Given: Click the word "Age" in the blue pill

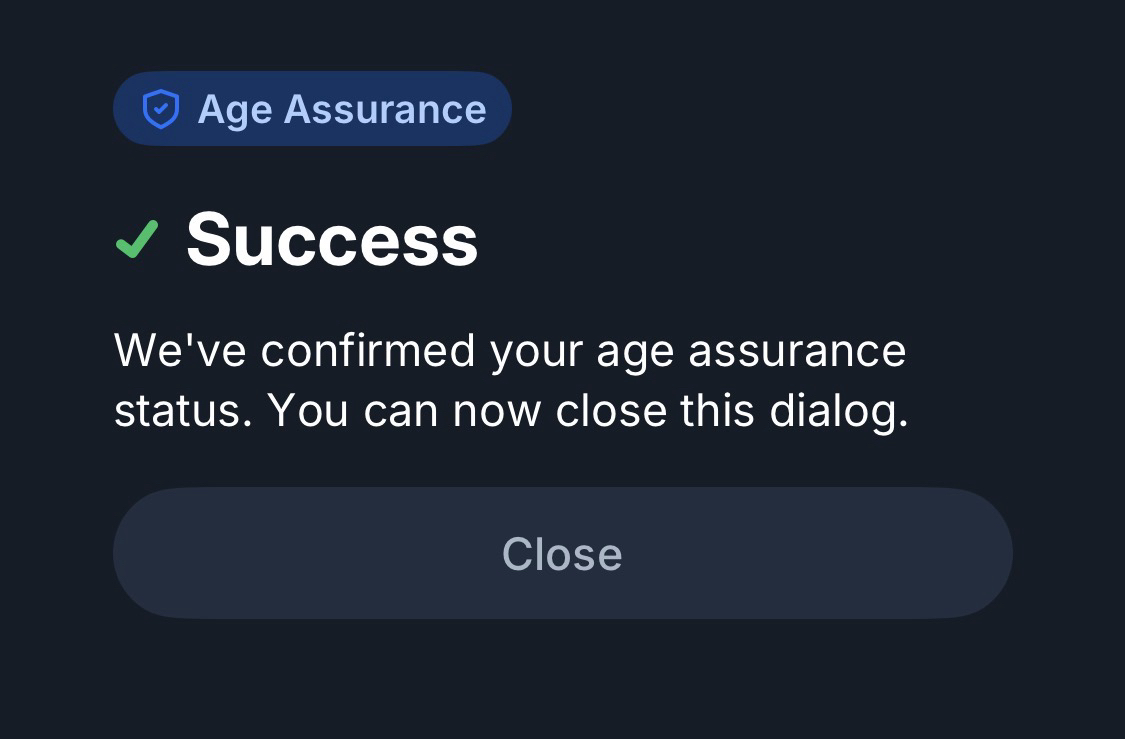Looking at the screenshot, I should pyautogui.click(x=235, y=110).
